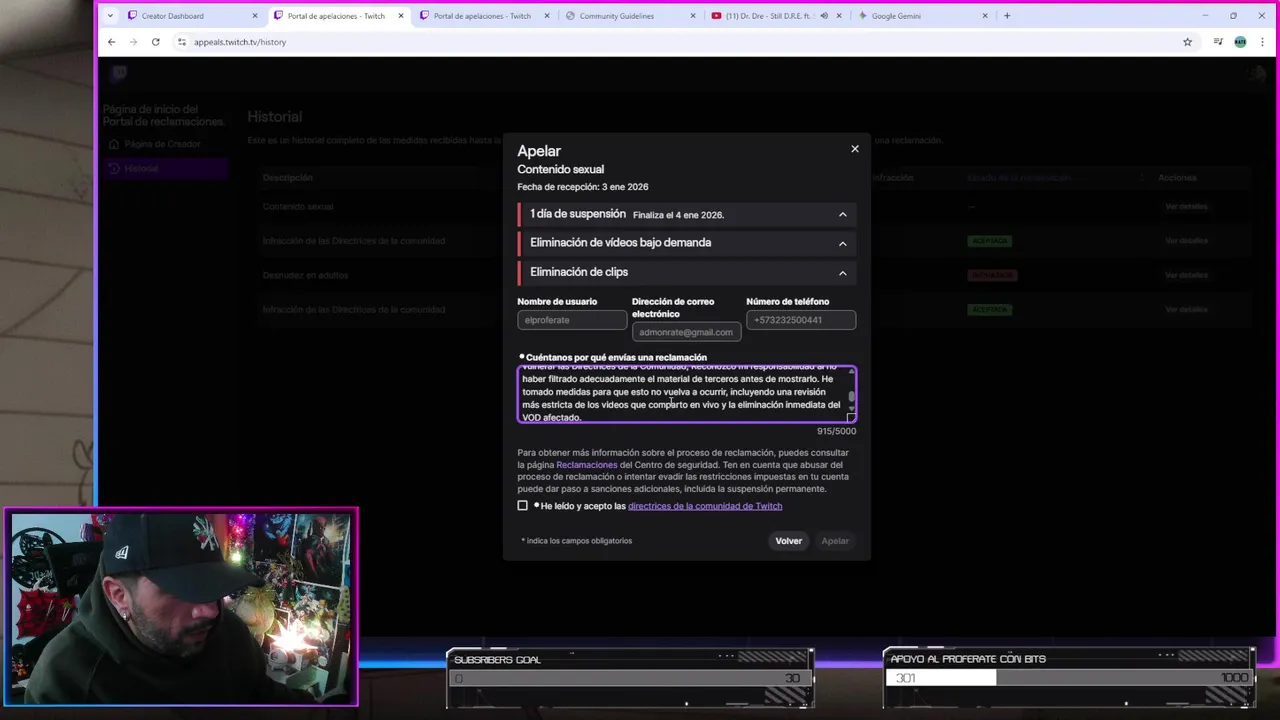This screenshot has height=720, width=1280.
Task: Click the 'Número de teléfono' field
Action: [x=801, y=320]
